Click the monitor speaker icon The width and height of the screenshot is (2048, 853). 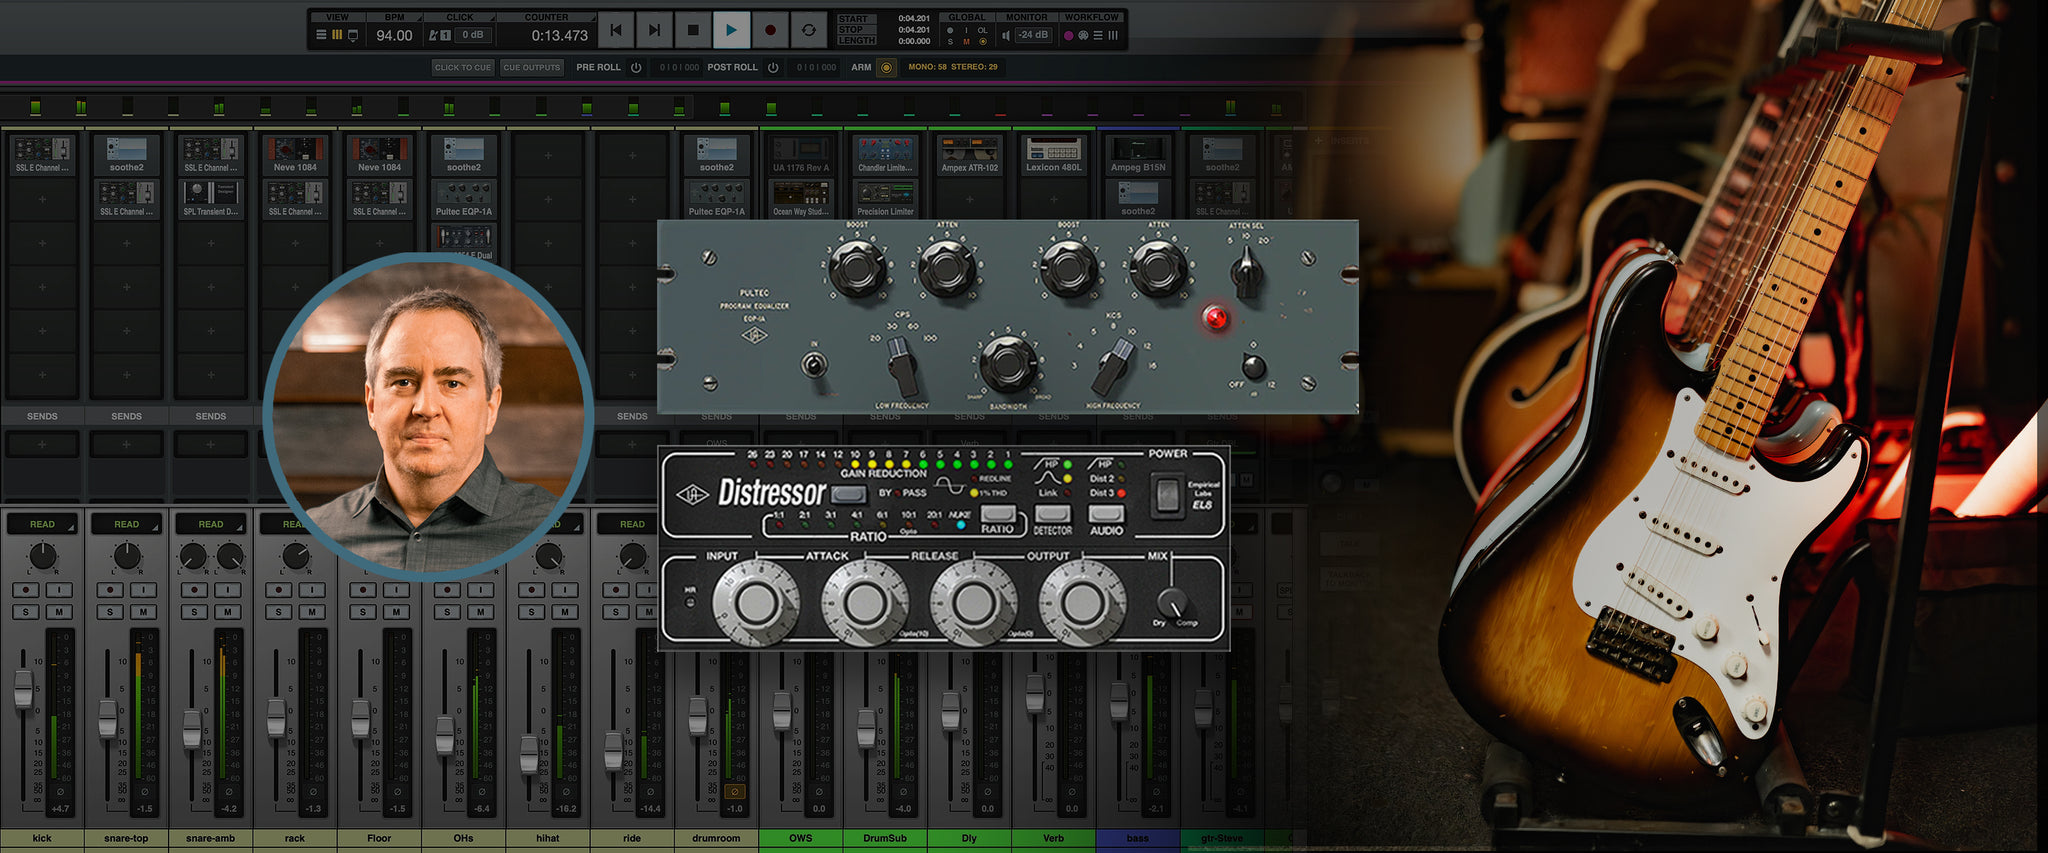coord(1006,35)
